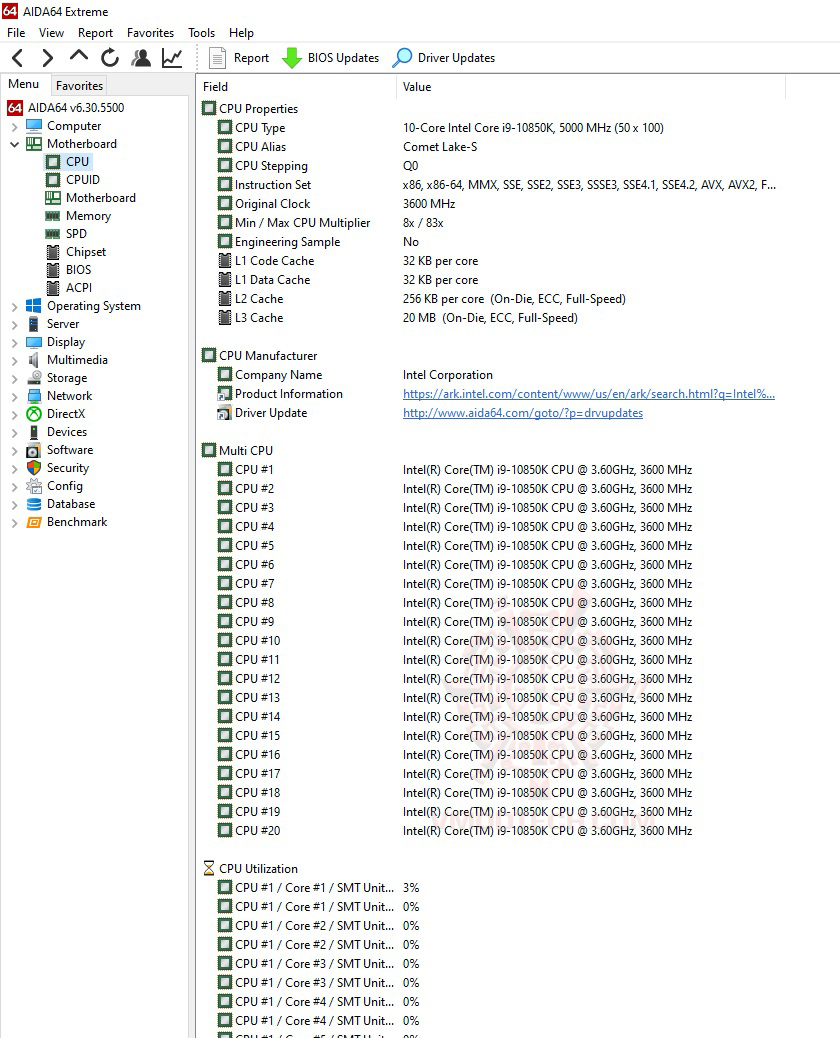Click the CPU Utilization hourglass icon
Image resolution: width=840 pixels, height=1038 pixels.
tap(209, 868)
